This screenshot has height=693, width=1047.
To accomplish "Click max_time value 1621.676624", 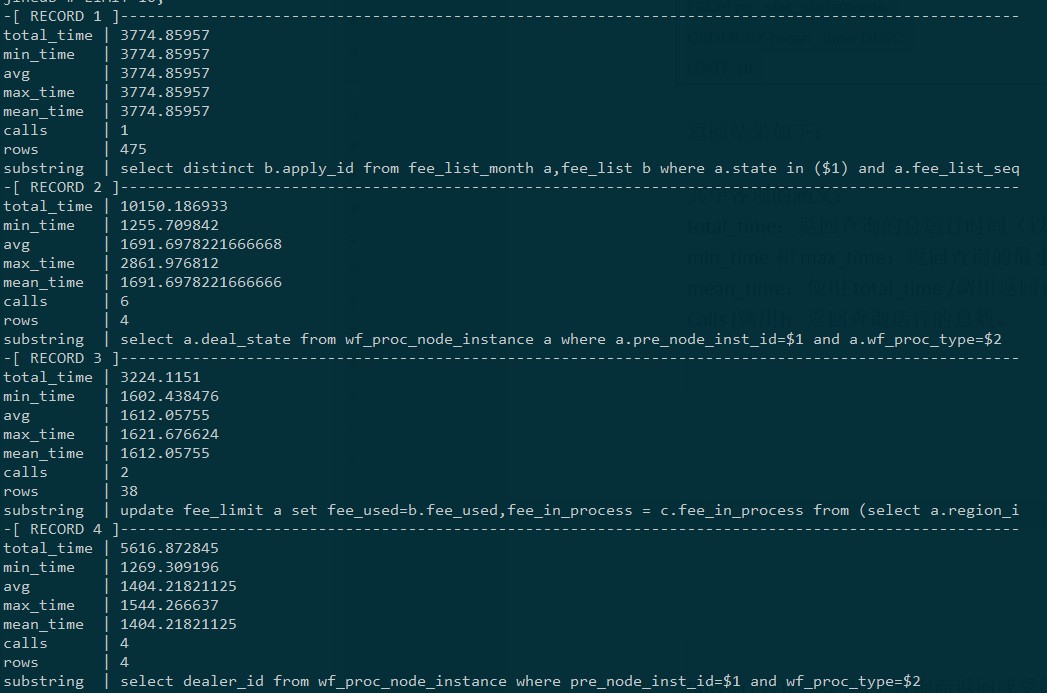I will point(169,434).
